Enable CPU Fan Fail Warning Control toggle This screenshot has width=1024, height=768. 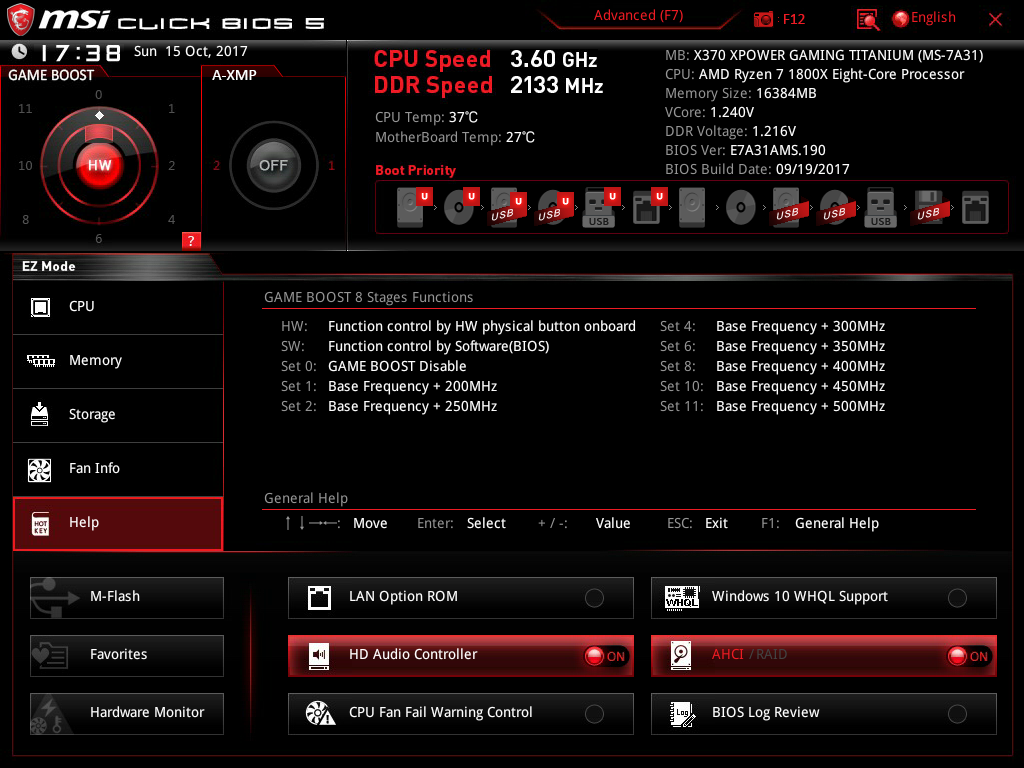pos(594,714)
